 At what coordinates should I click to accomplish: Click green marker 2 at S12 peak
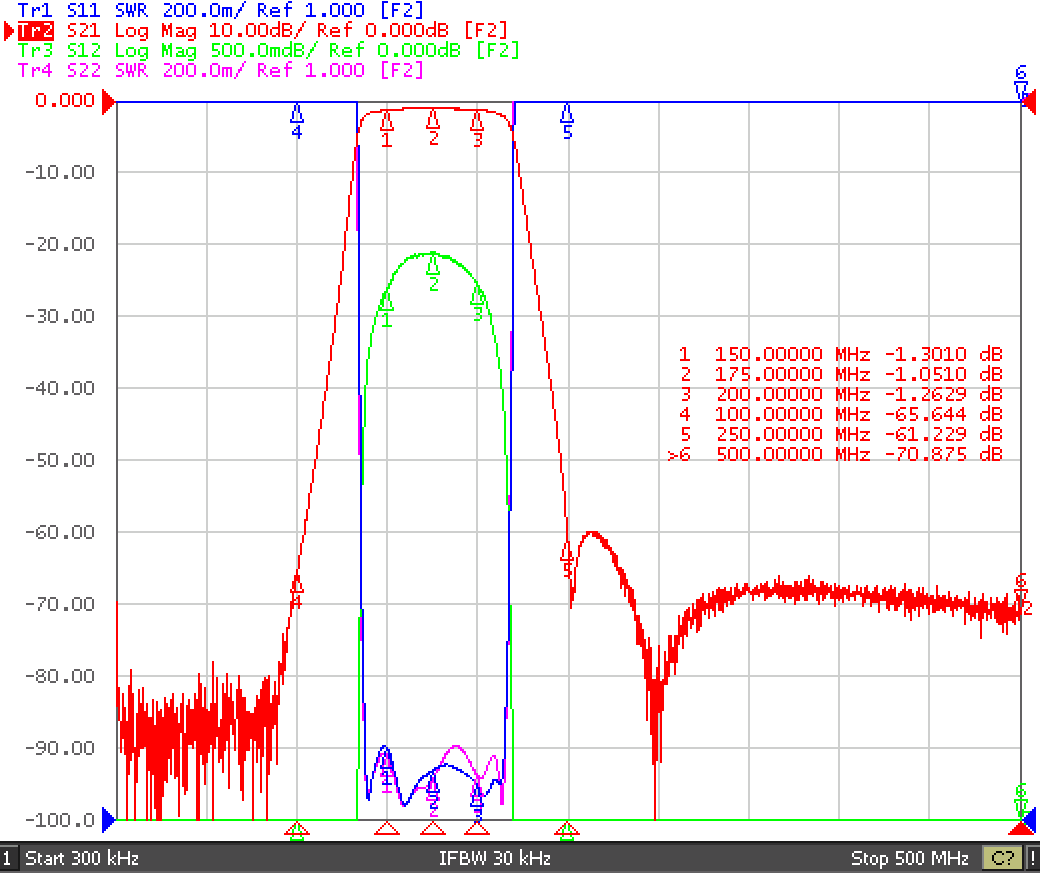[x=433, y=272]
